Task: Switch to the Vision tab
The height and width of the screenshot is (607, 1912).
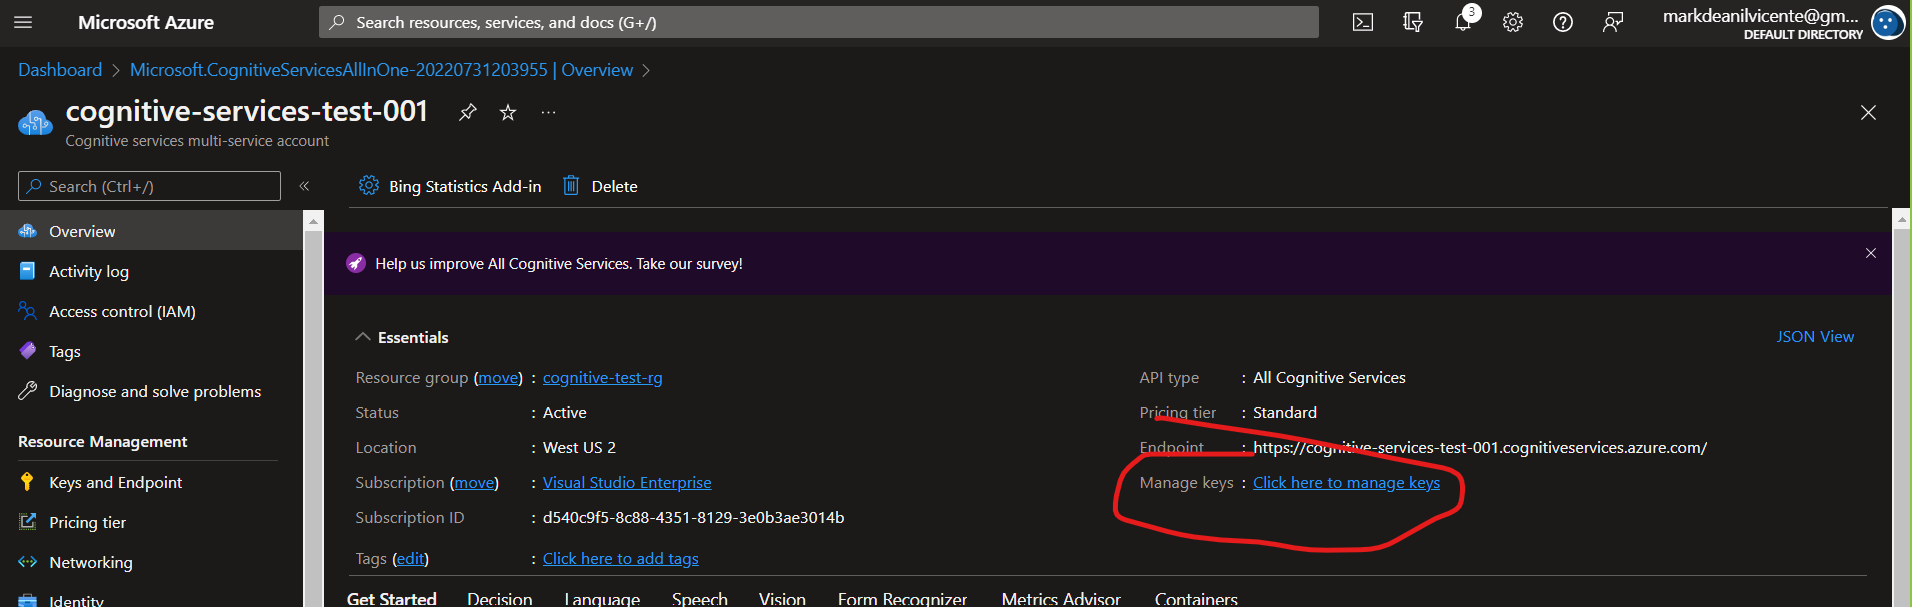Action: [x=782, y=598]
